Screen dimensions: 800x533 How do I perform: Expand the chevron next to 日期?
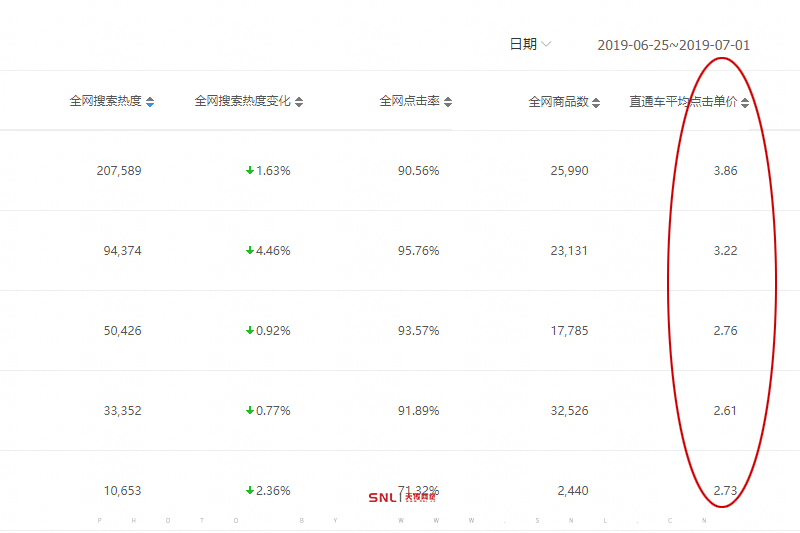pos(546,44)
